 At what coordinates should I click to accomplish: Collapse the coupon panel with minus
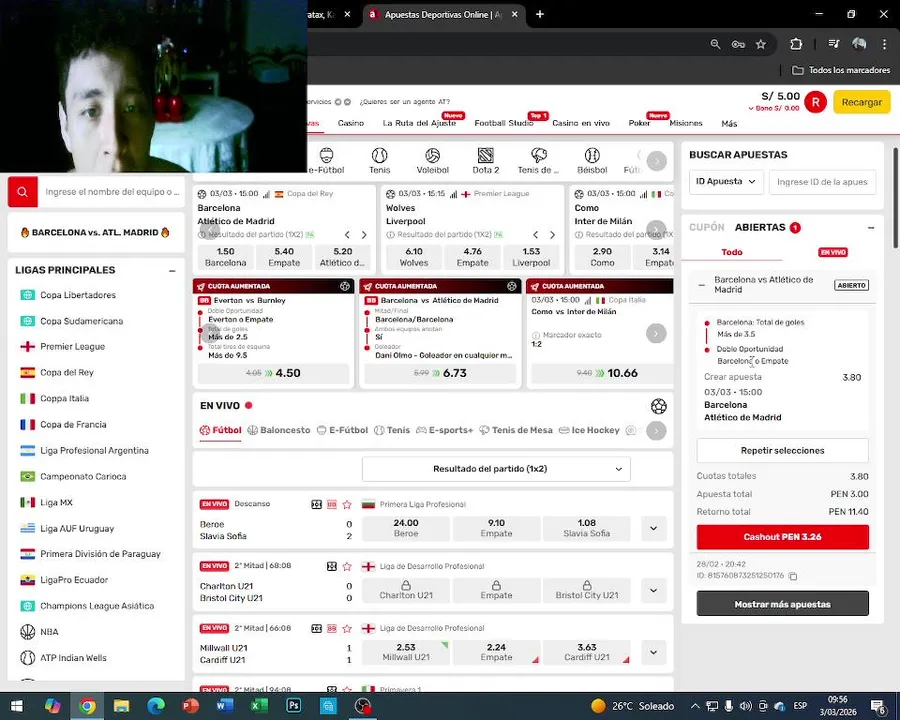tap(871, 228)
